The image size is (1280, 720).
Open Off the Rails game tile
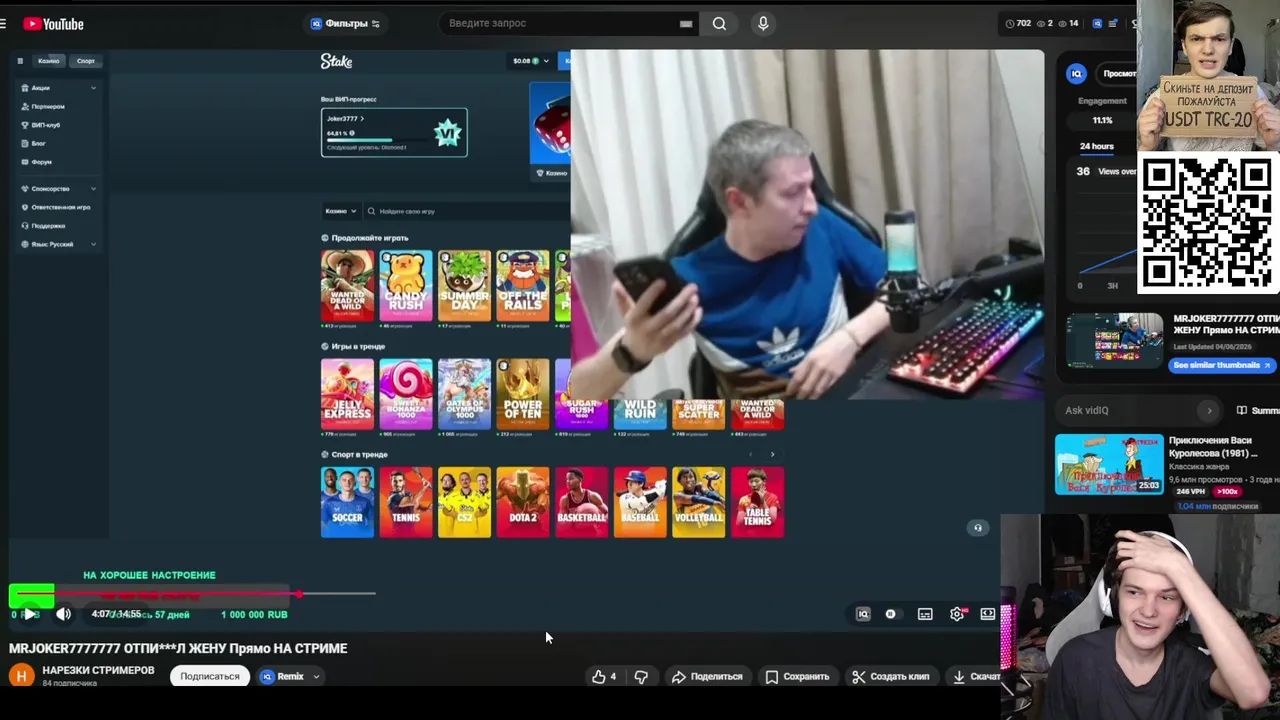pos(523,285)
